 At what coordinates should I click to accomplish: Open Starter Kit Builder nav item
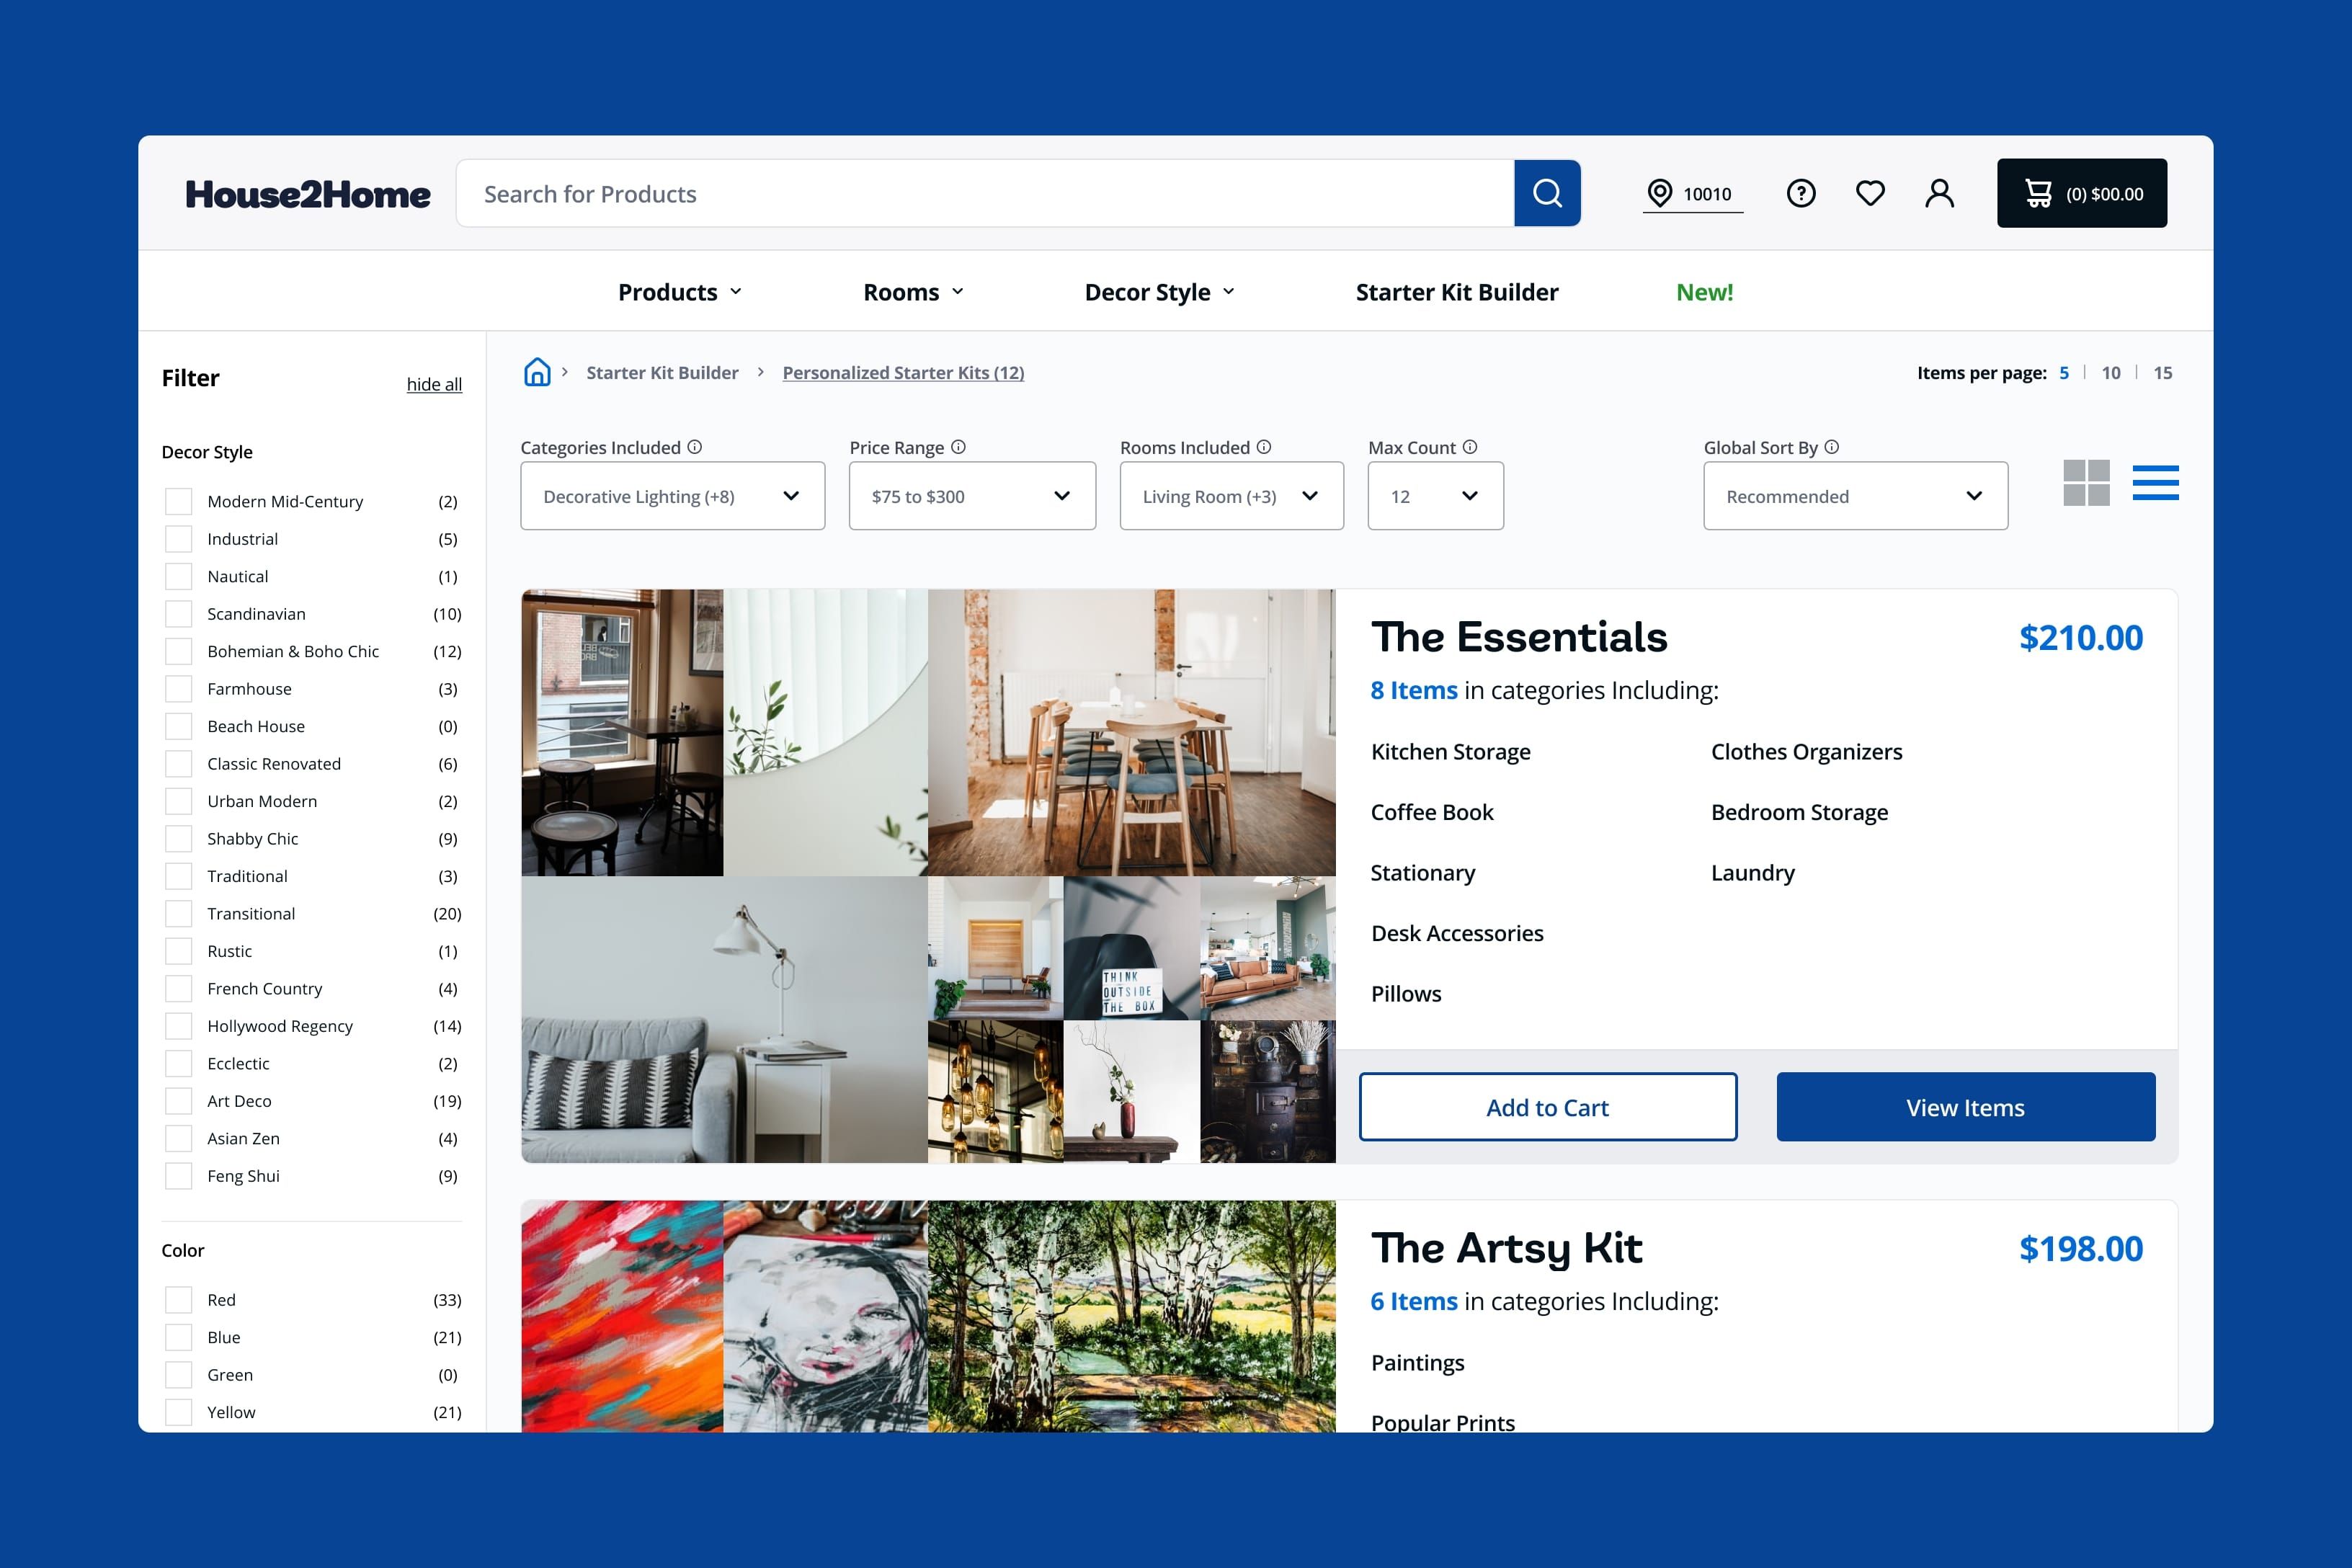tap(1457, 292)
